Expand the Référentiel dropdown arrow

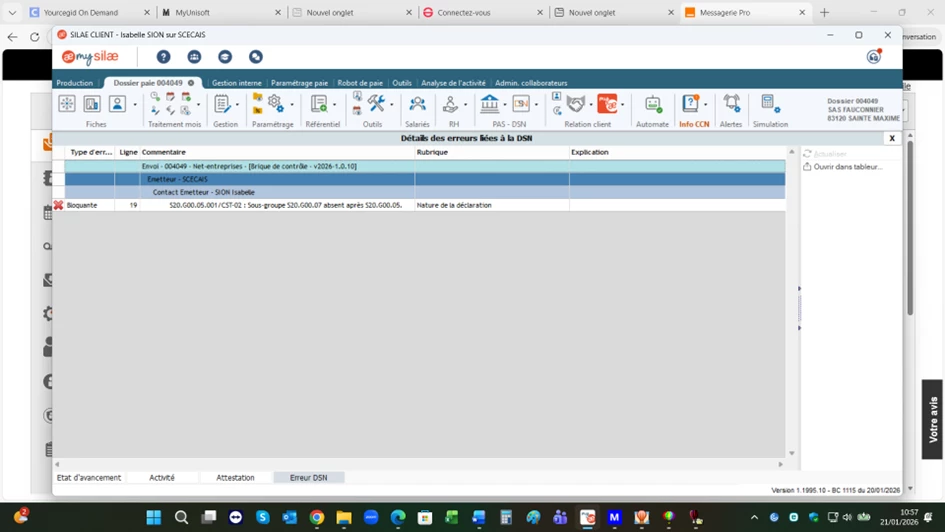tap(334, 105)
